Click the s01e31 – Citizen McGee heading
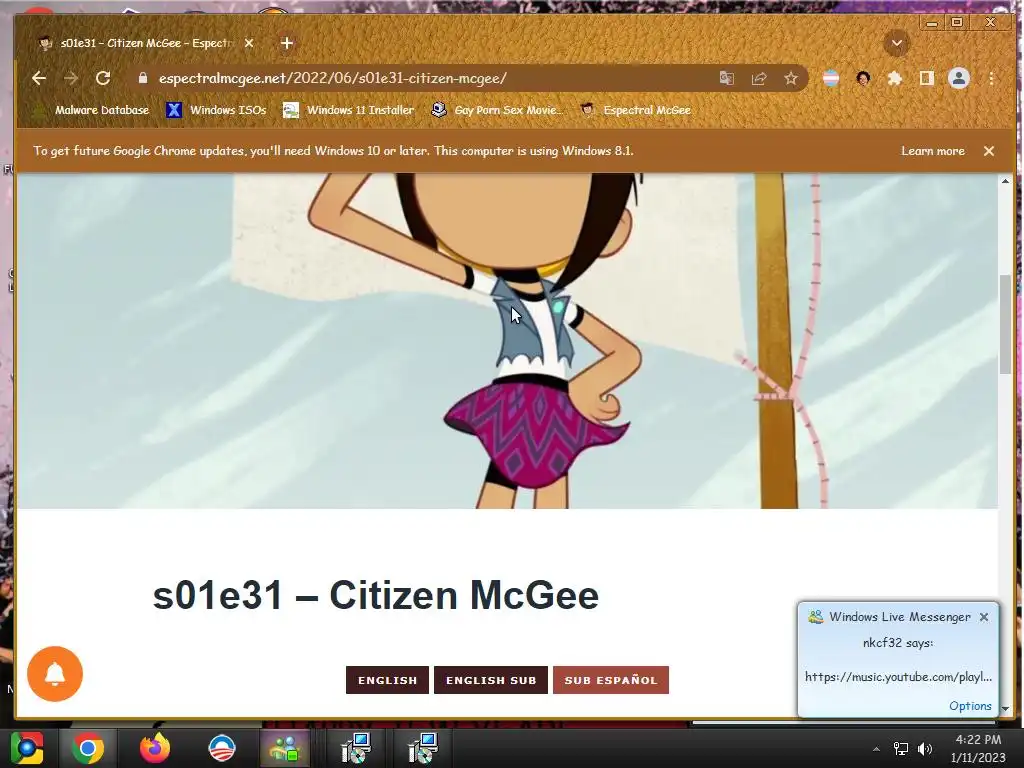The width and height of the screenshot is (1024, 768). point(376,595)
